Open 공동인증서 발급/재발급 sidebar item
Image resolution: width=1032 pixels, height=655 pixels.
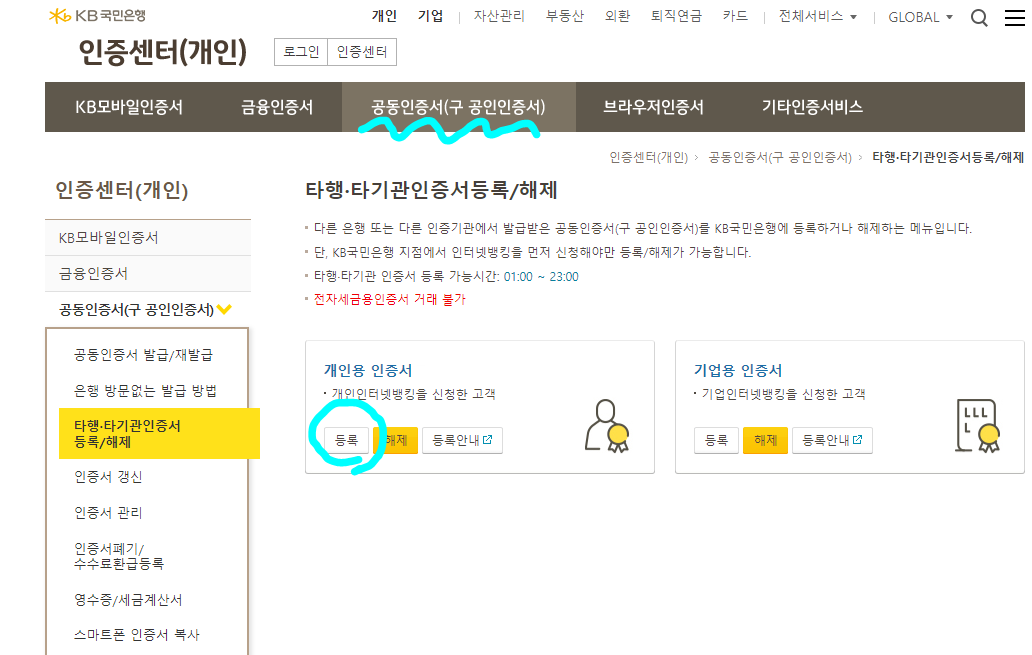click(143, 355)
